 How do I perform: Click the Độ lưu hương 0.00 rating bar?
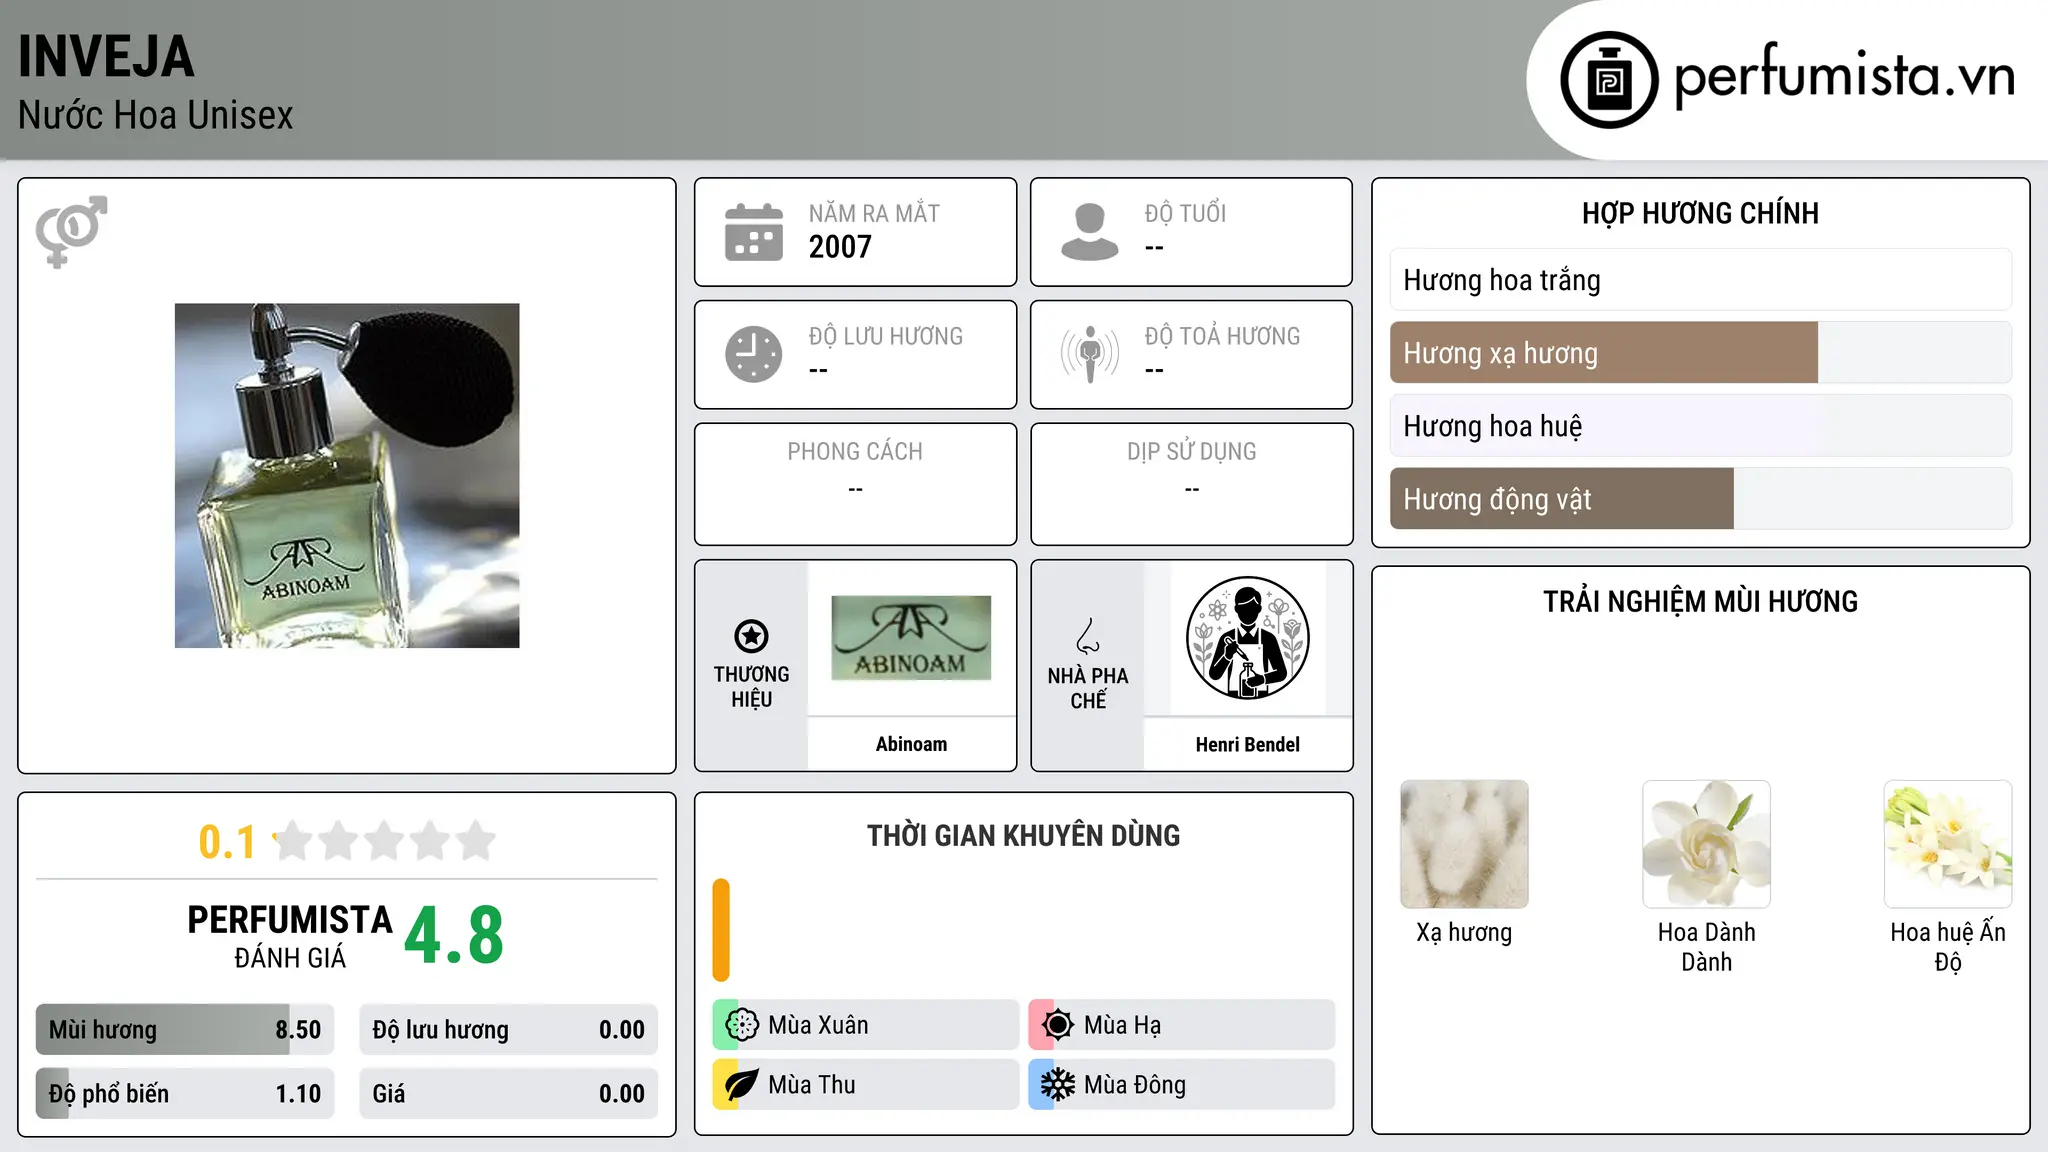[508, 1030]
